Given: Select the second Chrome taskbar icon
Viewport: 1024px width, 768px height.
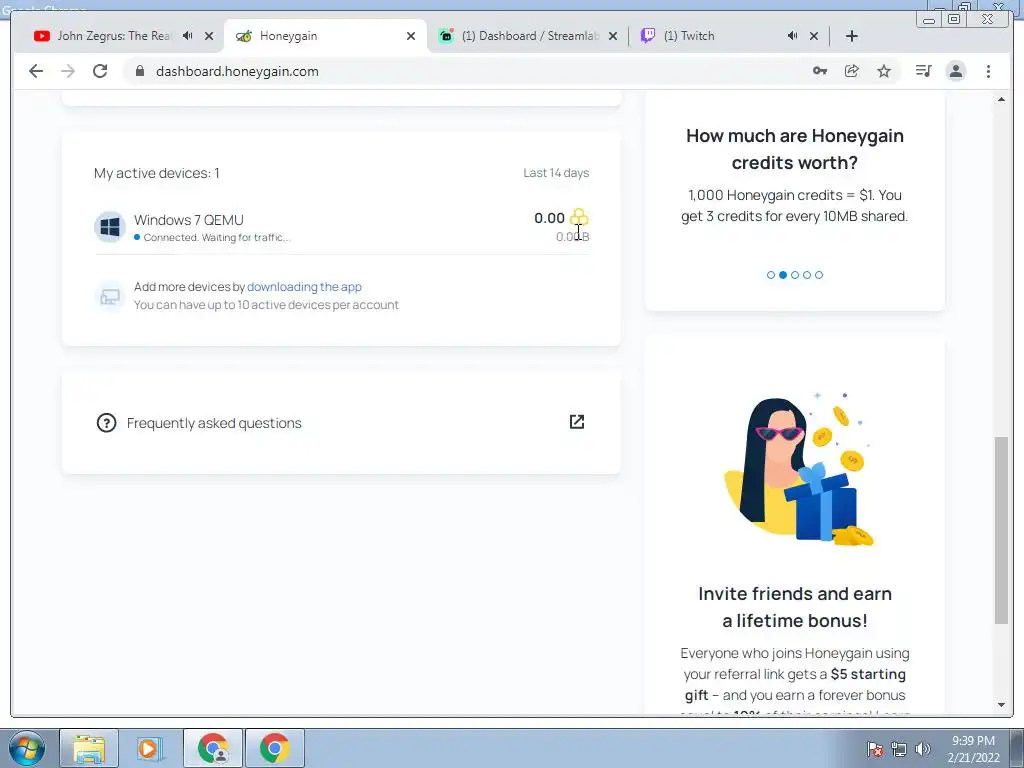Looking at the screenshot, I should pos(275,748).
